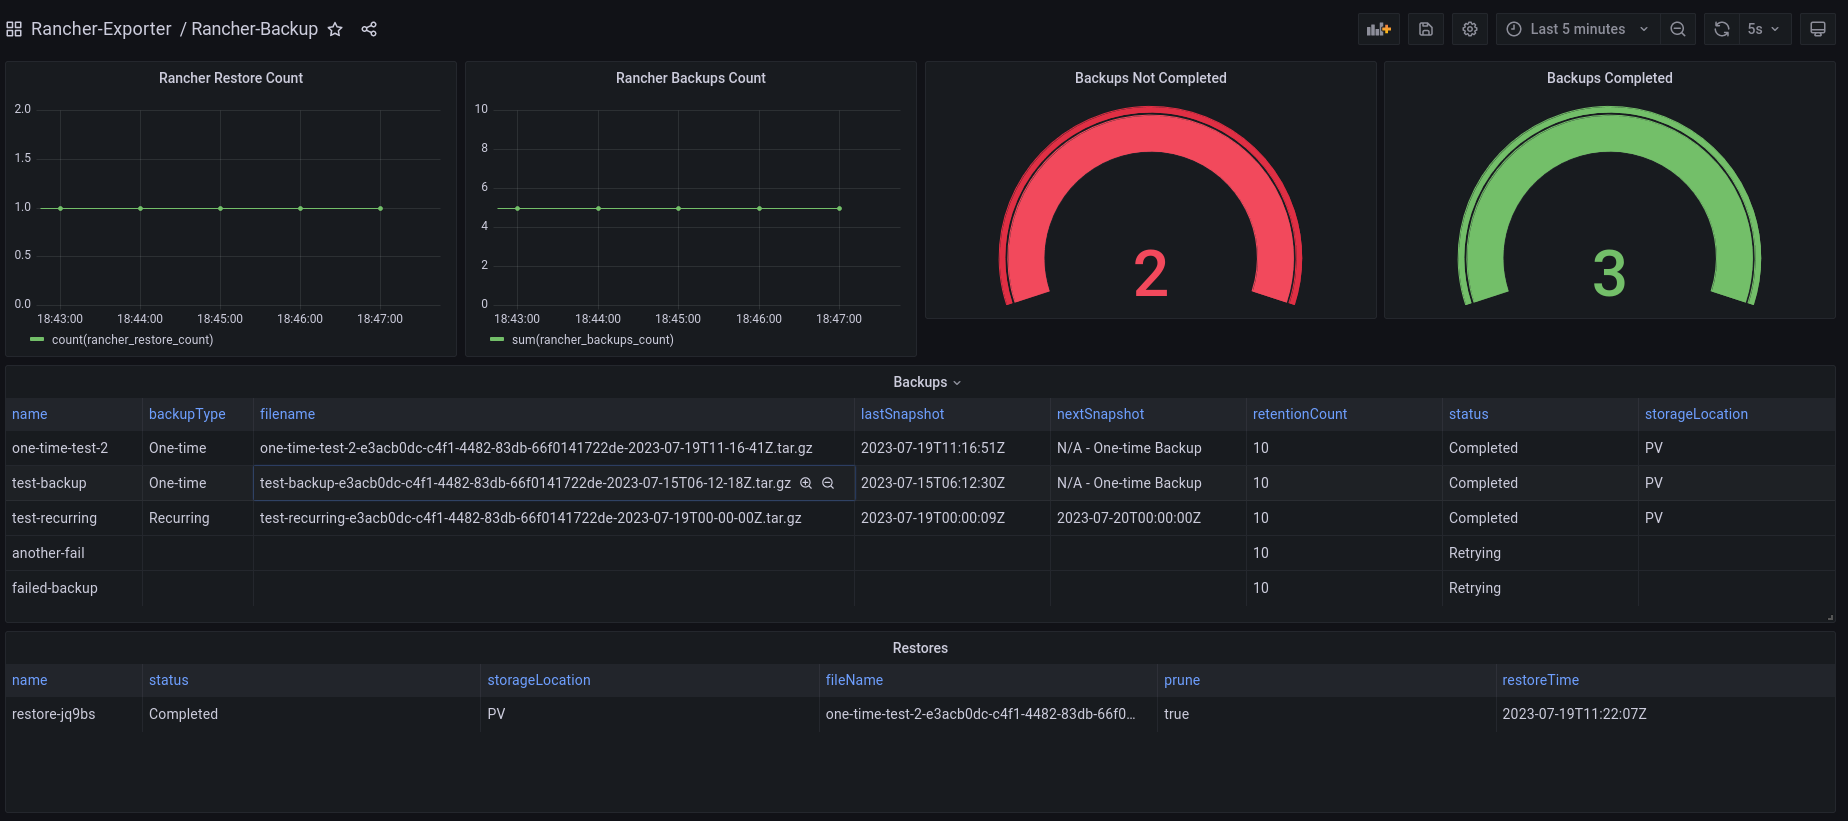
Task: Click the prune value true cell
Action: point(1327,714)
